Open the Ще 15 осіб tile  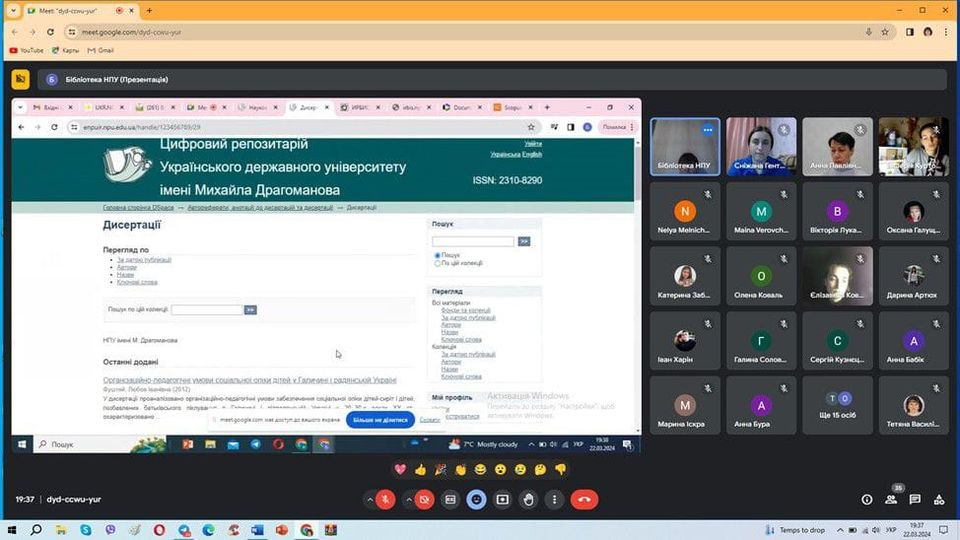[837, 405]
